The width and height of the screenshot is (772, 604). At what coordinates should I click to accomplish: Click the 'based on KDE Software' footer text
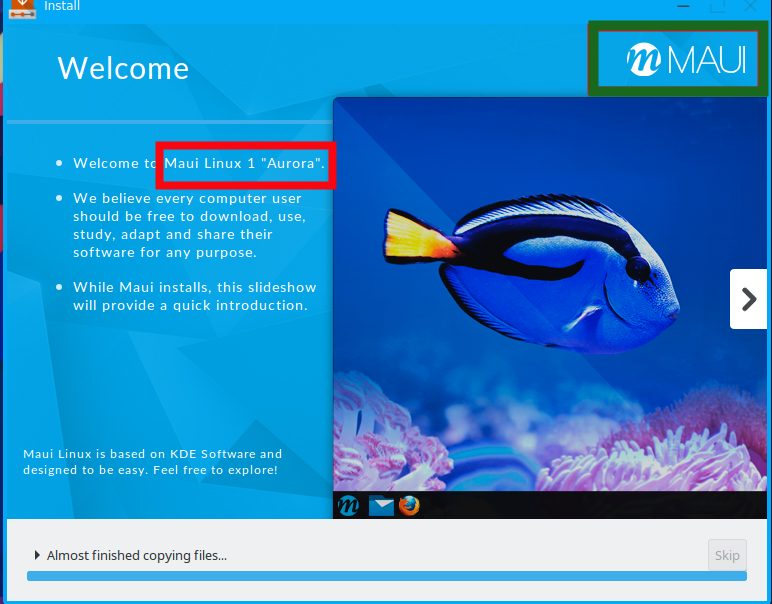coord(153,461)
